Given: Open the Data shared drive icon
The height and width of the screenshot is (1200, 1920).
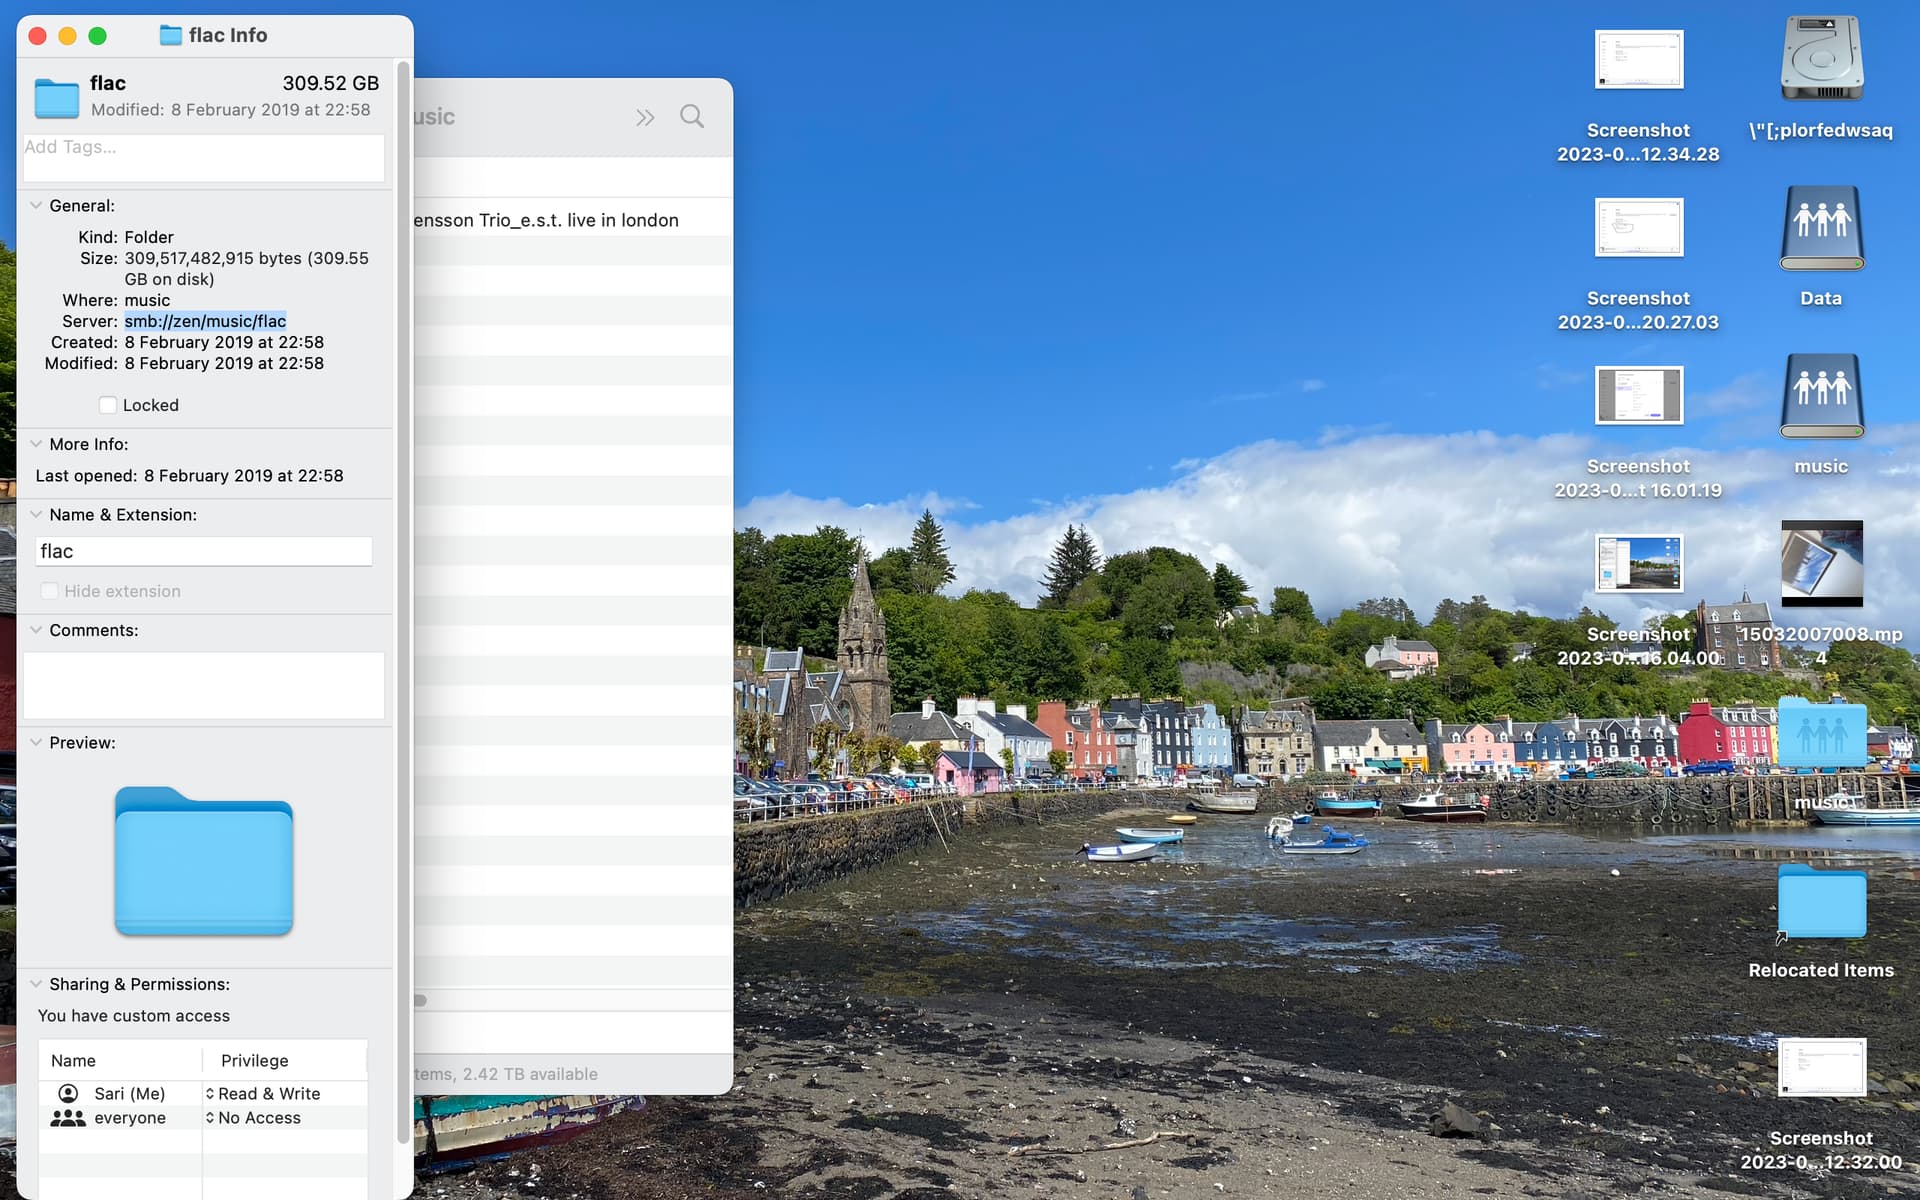Looking at the screenshot, I should [1821, 229].
